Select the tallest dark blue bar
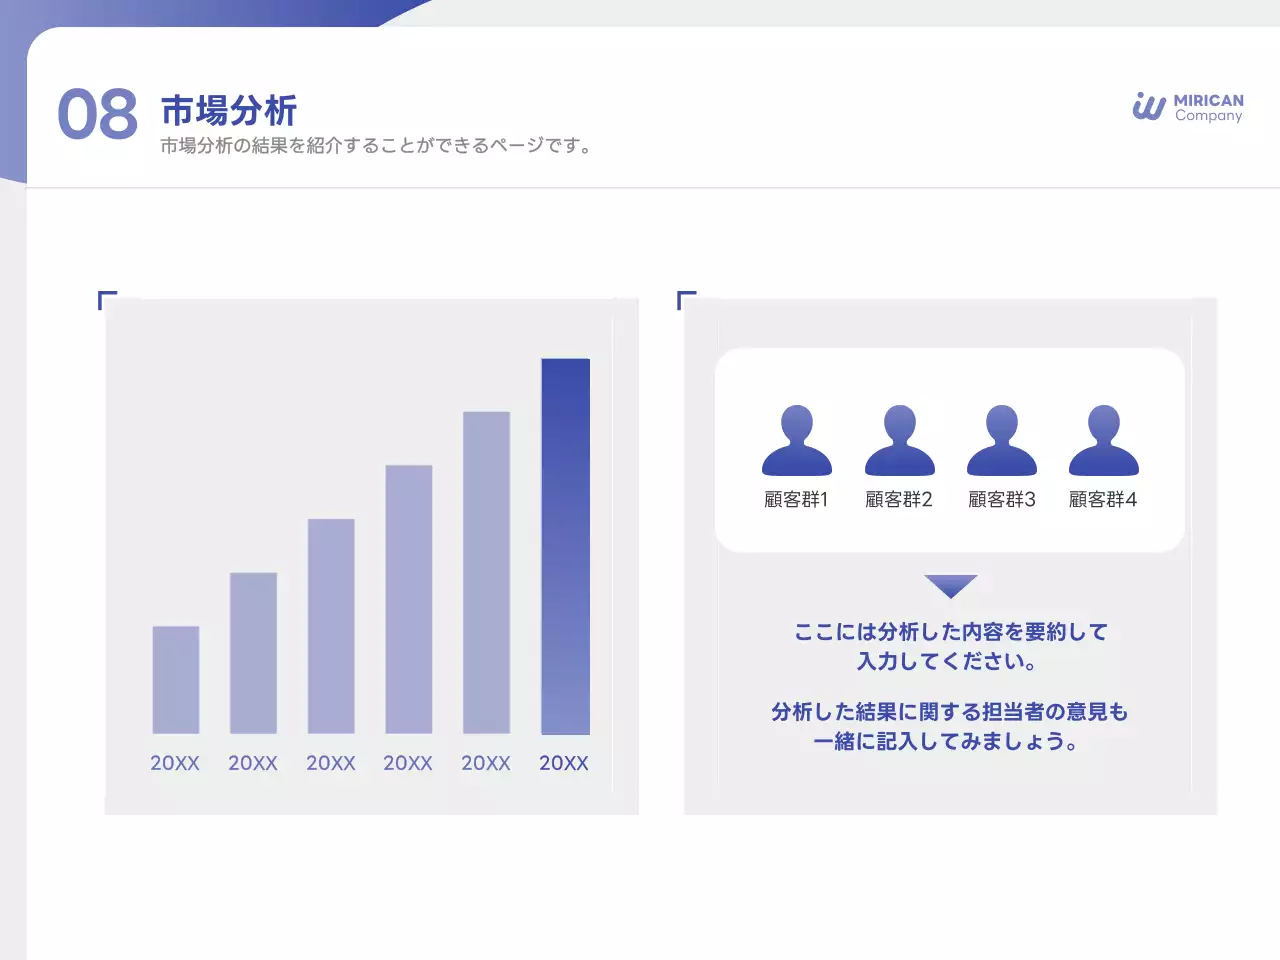1280x960 pixels. coord(565,546)
